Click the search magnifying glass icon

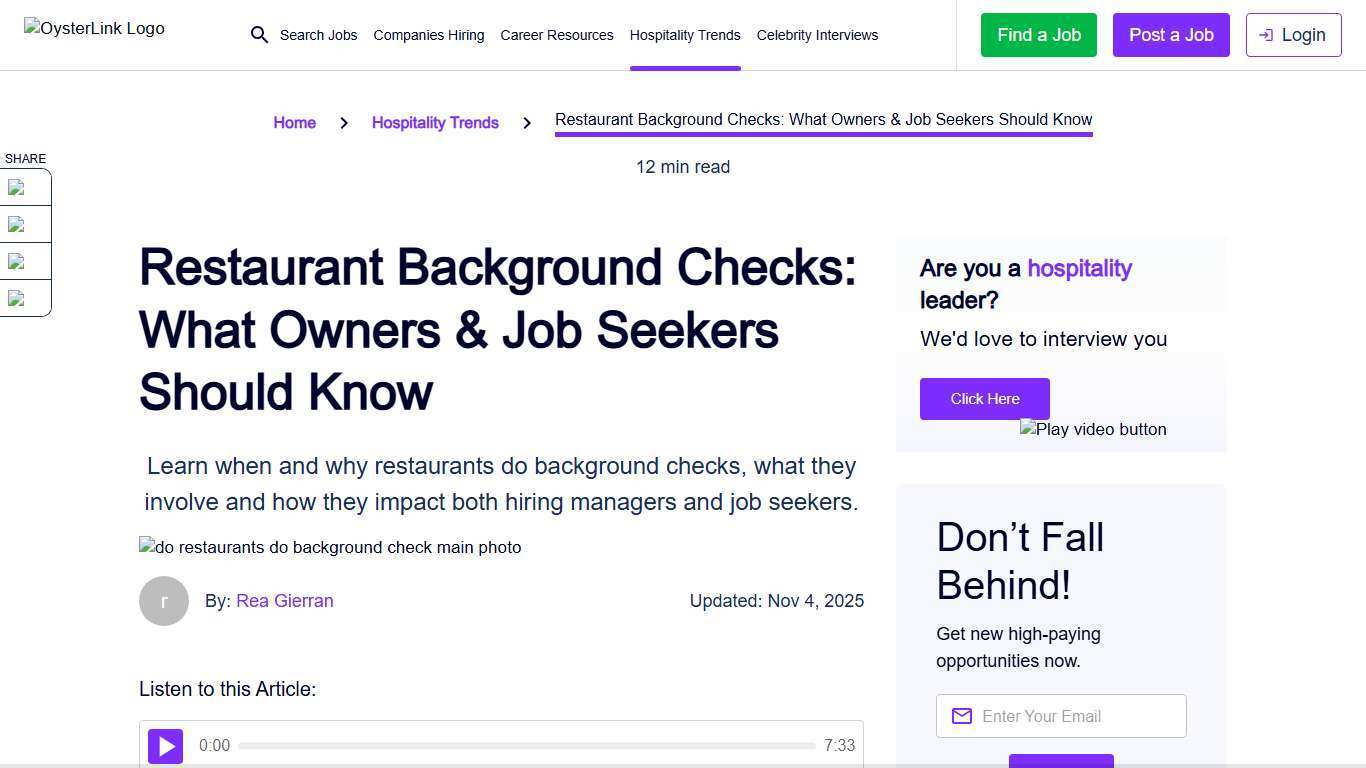click(x=259, y=35)
